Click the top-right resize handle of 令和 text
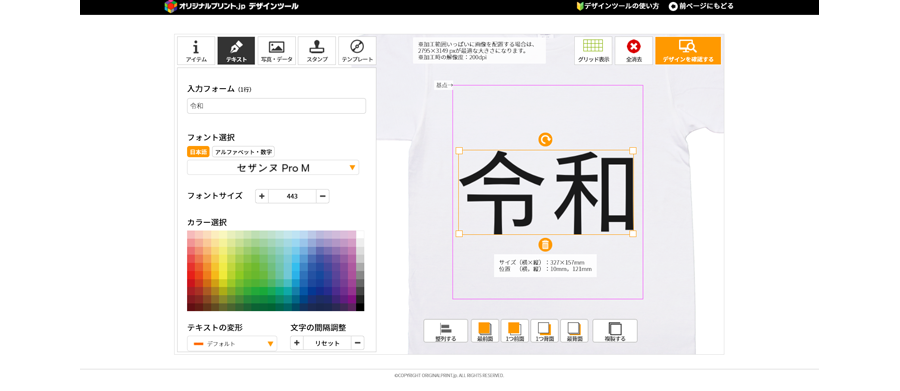The image size is (900, 391). click(633, 150)
